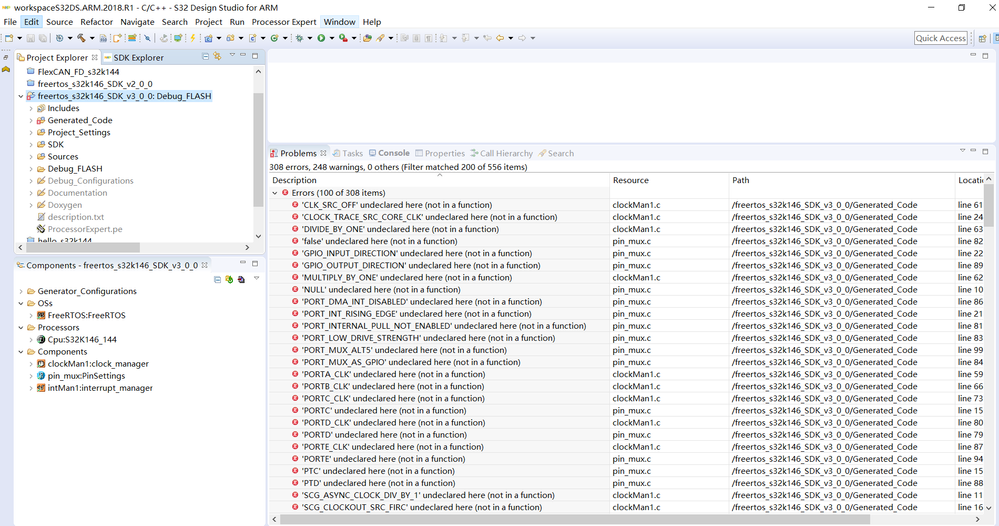Open the Processor Expert menu

(x=284, y=22)
